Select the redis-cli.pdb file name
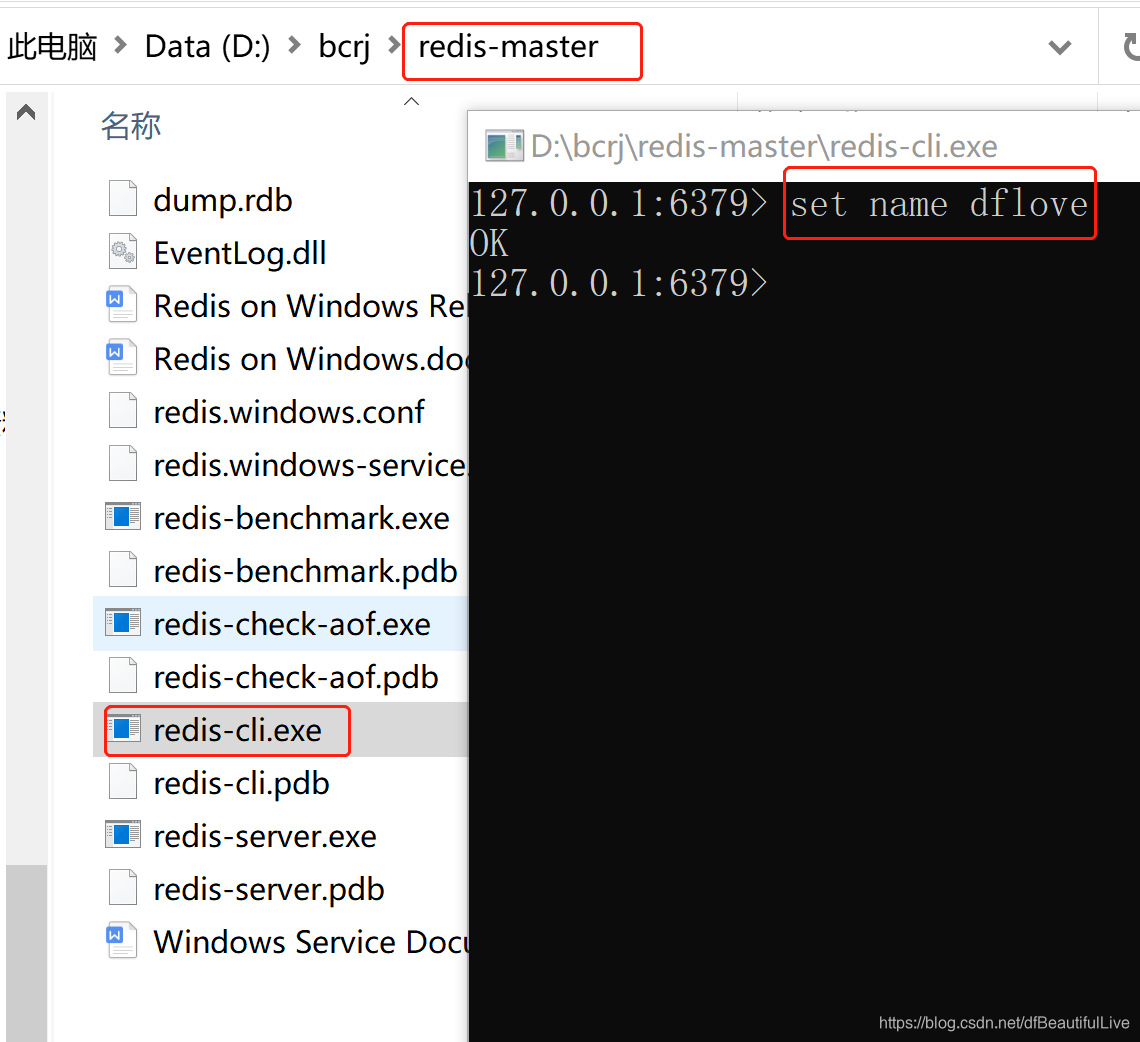Image resolution: width=1140 pixels, height=1042 pixels. (241, 784)
